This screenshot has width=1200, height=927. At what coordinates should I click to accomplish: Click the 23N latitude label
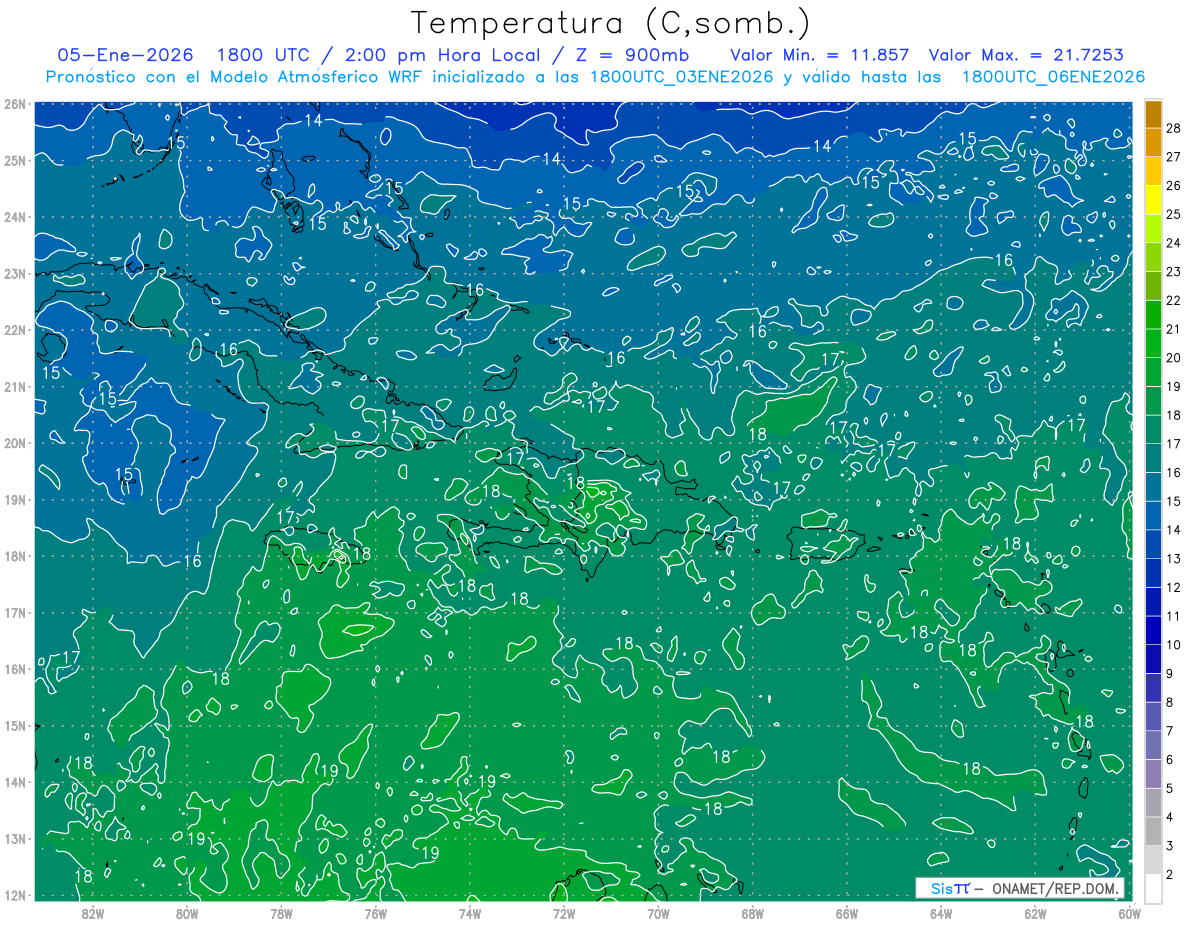coord(15,273)
